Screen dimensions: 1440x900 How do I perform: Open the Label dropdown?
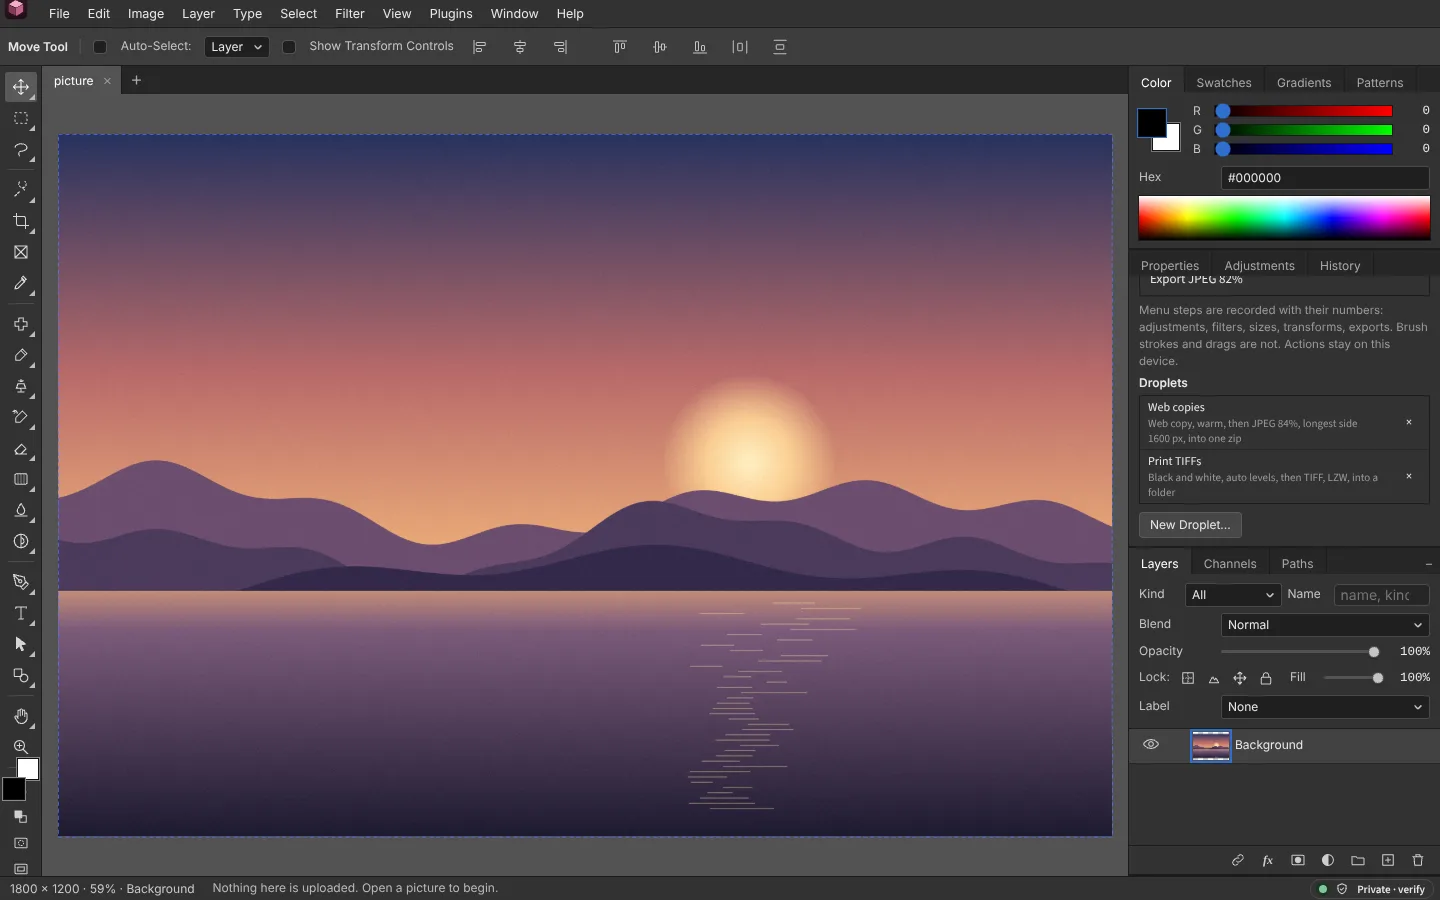pos(1325,707)
